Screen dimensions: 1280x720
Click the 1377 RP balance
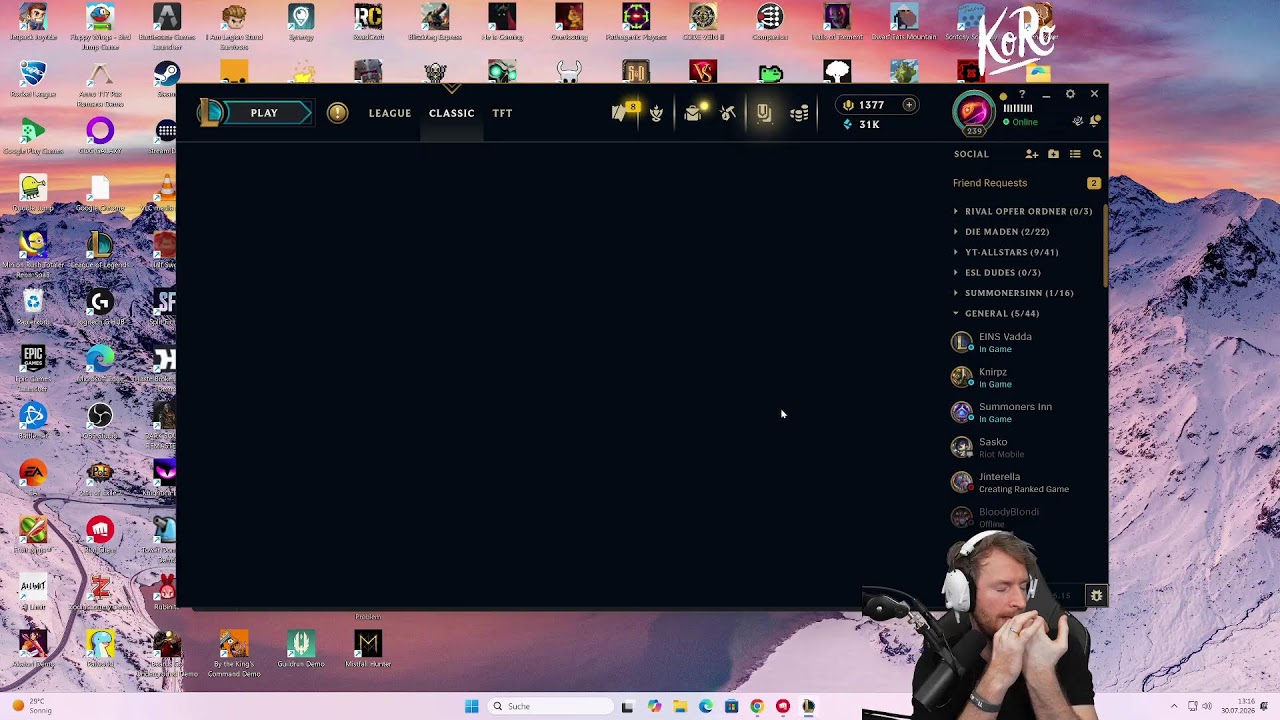click(x=871, y=105)
